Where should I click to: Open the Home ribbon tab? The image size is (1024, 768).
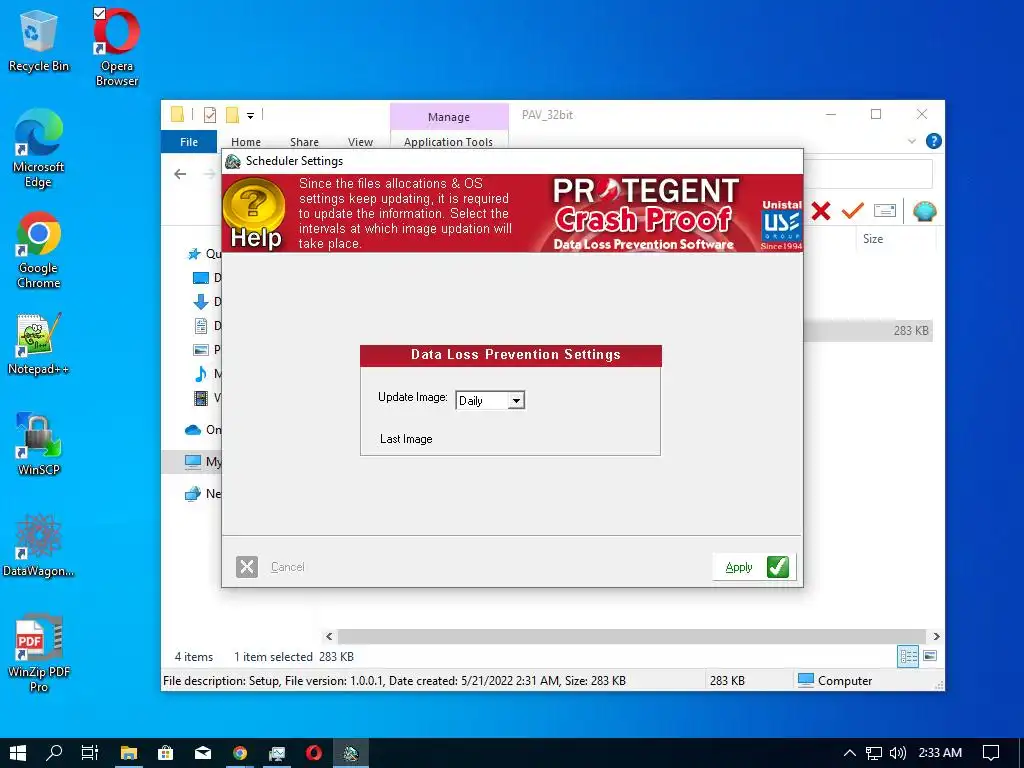click(246, 142)
